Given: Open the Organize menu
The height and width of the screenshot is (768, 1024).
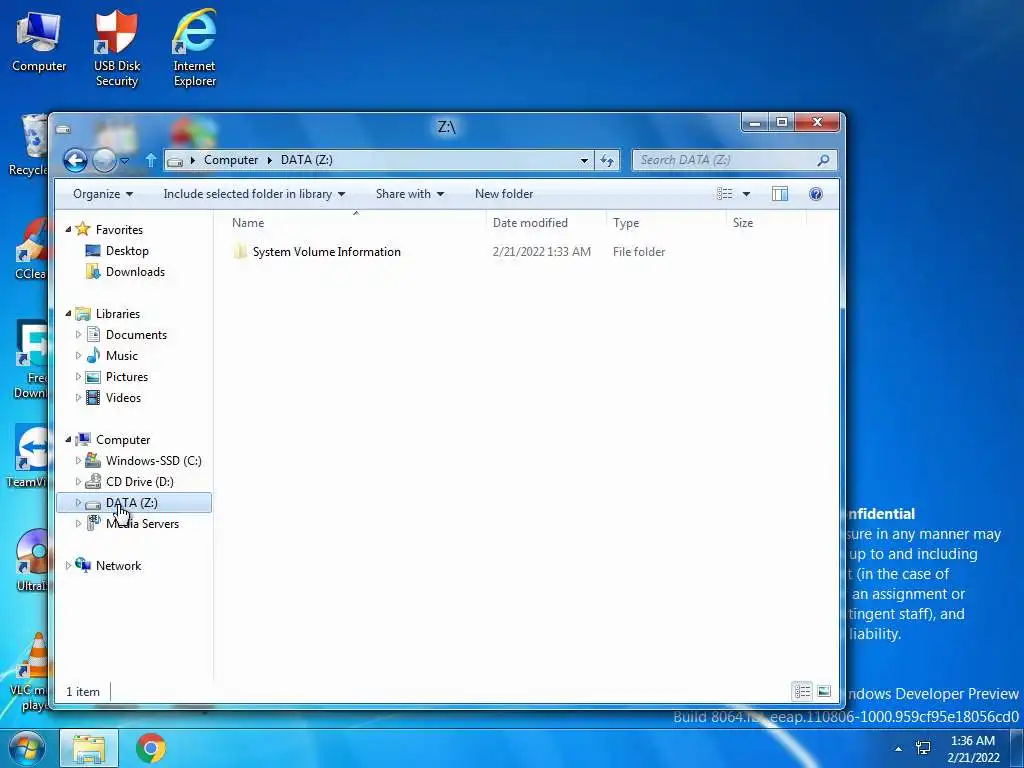Looking at the screenshot, I should (103, 194).
